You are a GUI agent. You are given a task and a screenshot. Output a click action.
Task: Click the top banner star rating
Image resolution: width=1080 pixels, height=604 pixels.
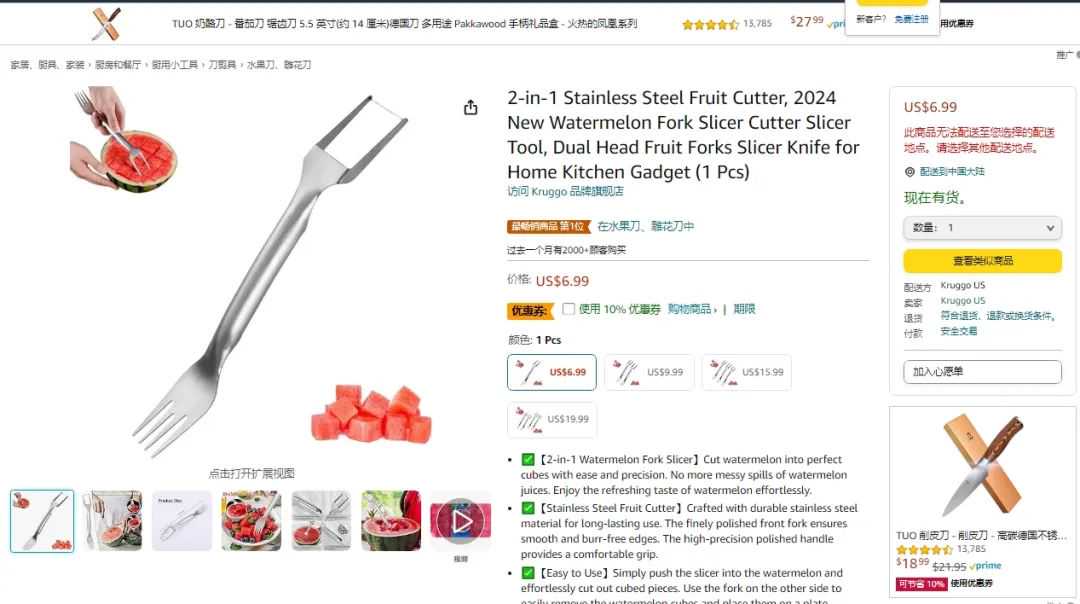click(x=710, y=24)
